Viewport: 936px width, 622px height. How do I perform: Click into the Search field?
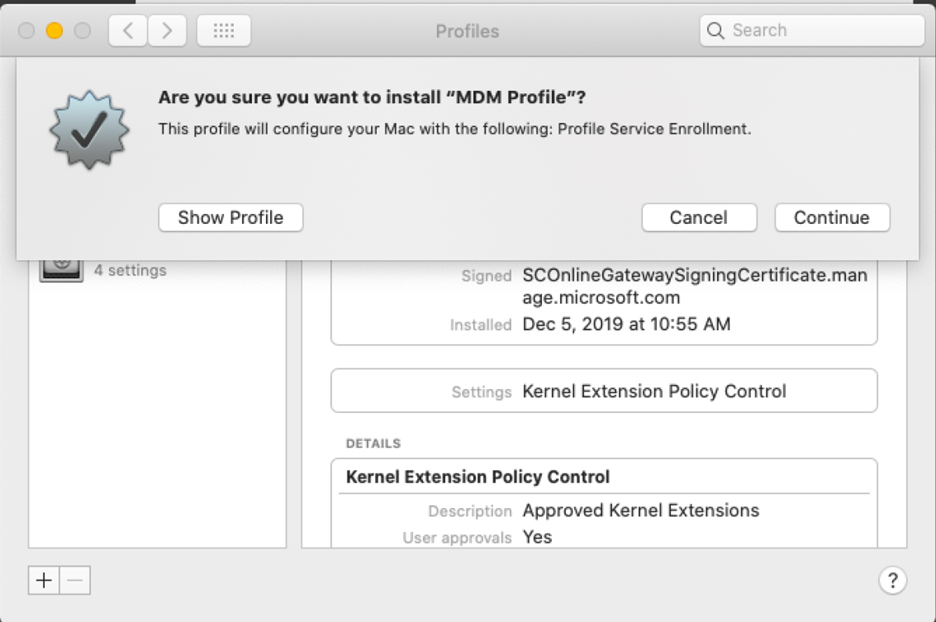click(812, 30)
